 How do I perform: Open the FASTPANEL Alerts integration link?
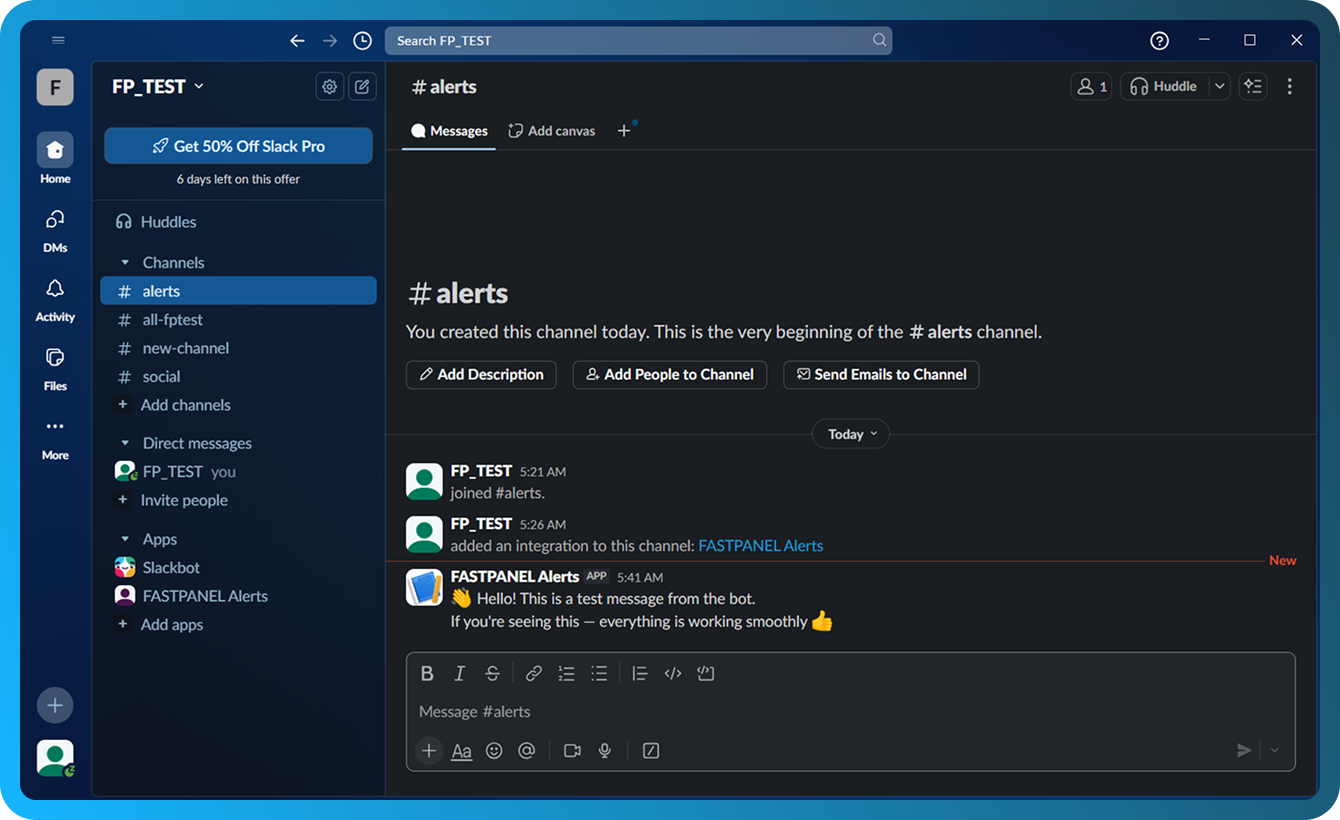[760, 545]
